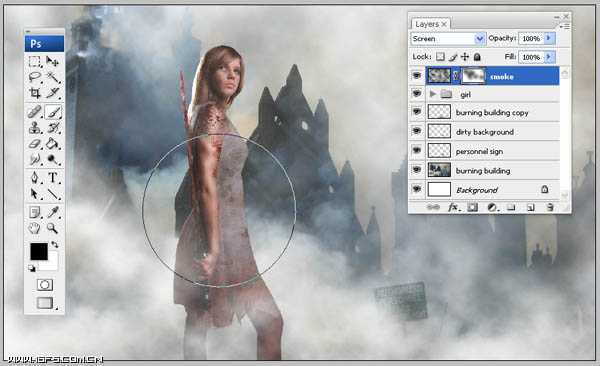Delete layer with the trash icon
This screenshot has width=600, height=366.
click(550, 207)
